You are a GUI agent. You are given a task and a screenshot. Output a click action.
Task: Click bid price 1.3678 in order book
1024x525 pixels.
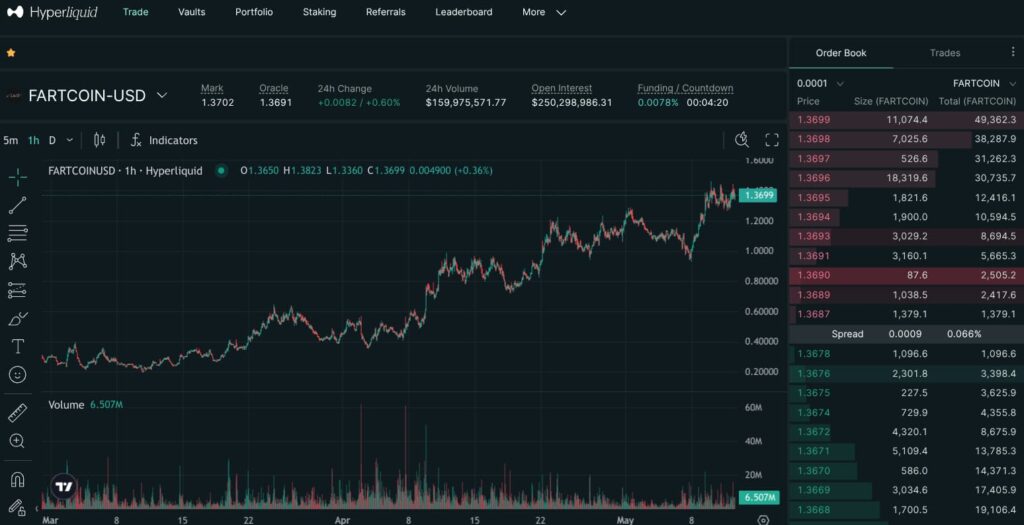coord(813,354)
